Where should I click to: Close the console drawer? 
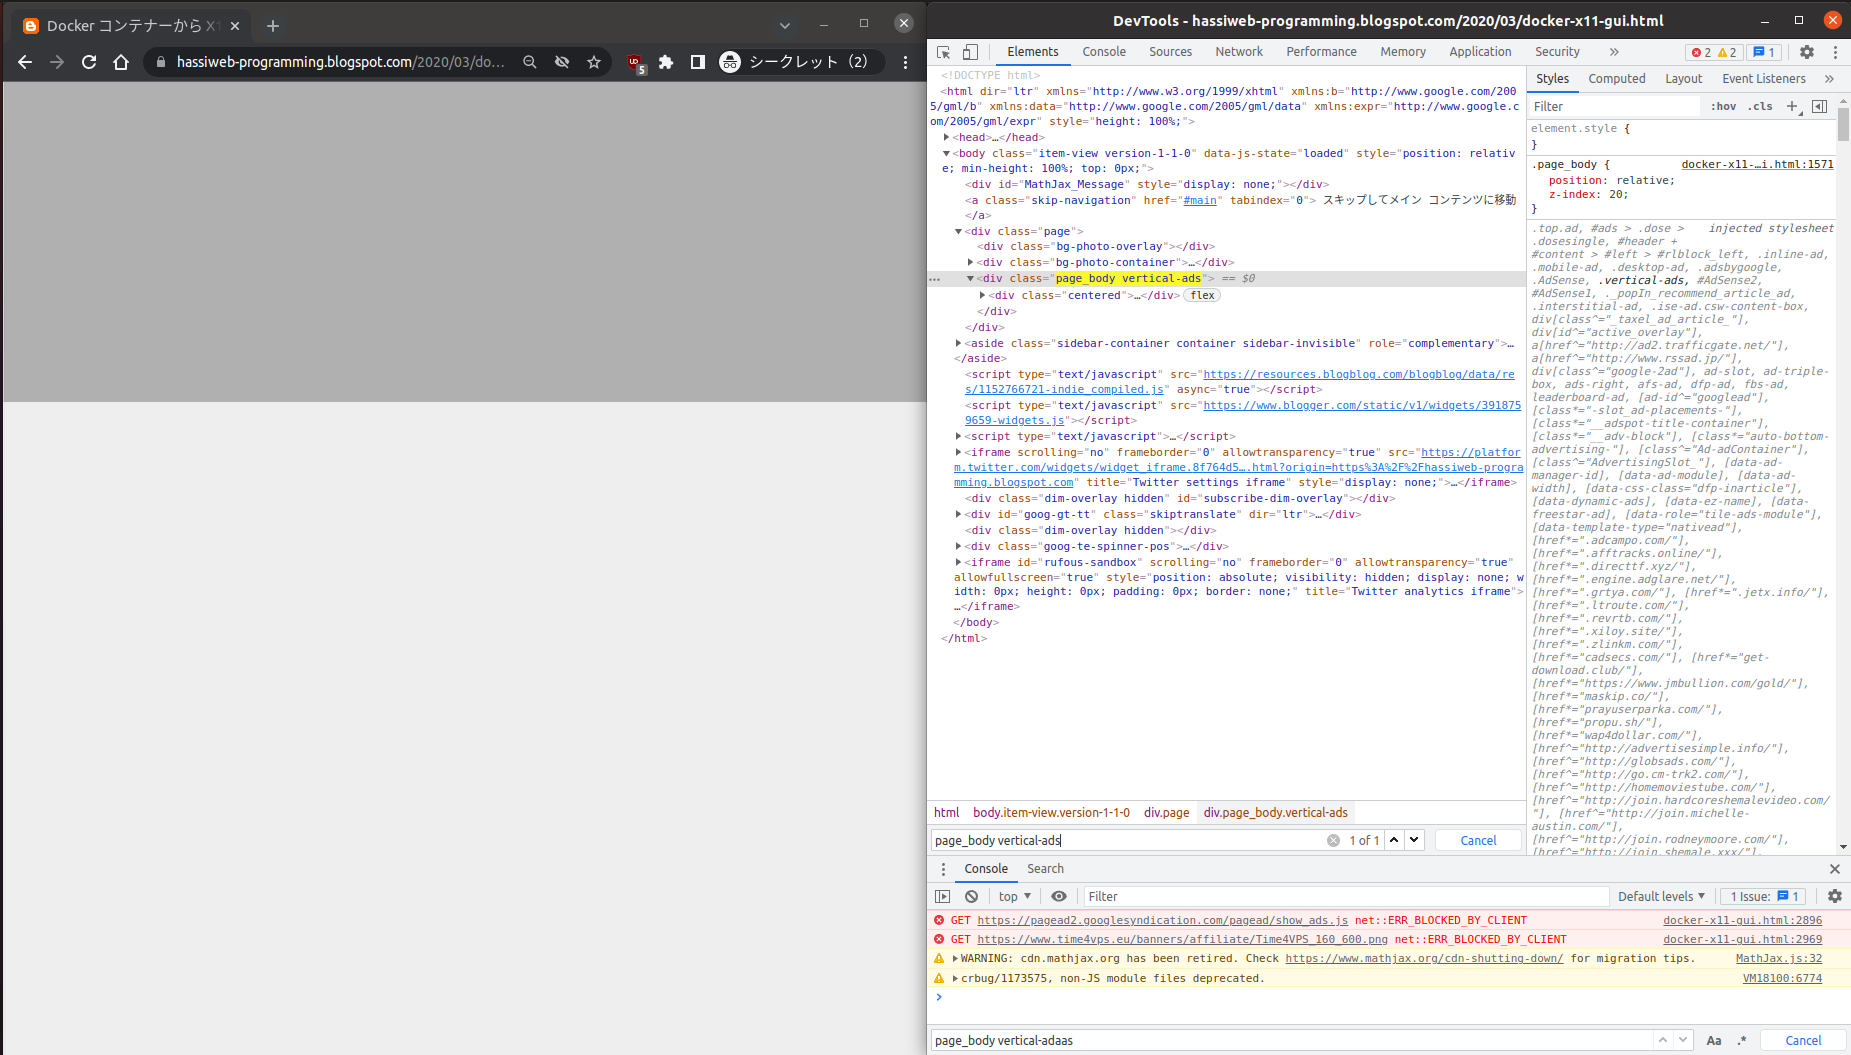click(1835, 869)
